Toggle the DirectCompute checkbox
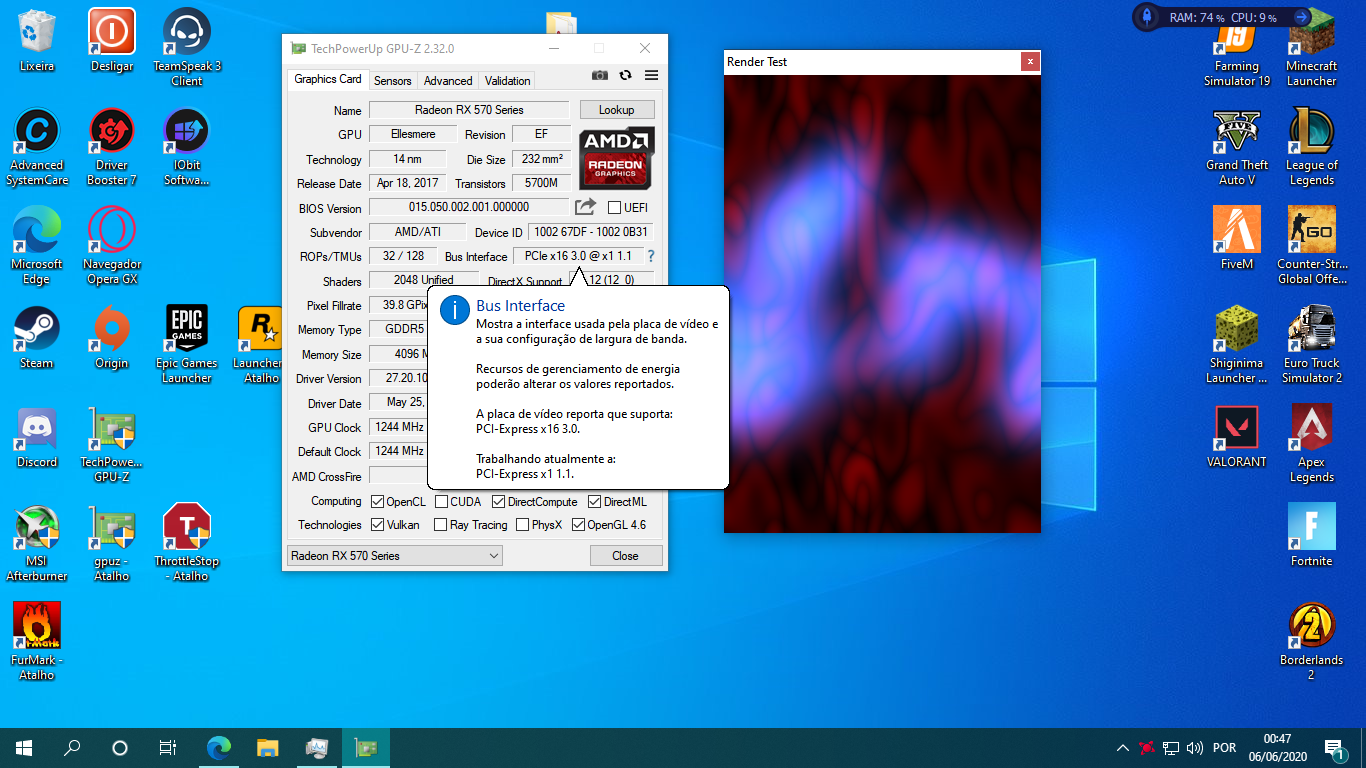The width and height of the screenshot is (1366, 768). 498,502
